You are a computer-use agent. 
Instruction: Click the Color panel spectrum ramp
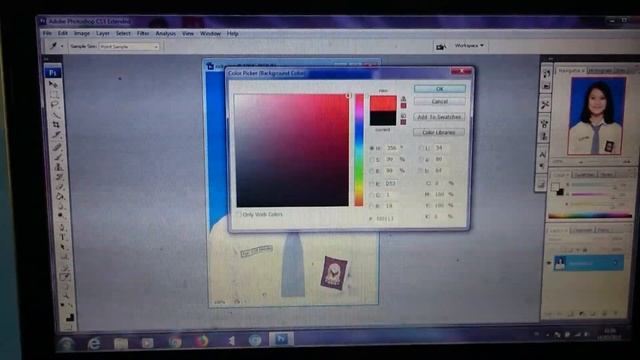[590, 215]
